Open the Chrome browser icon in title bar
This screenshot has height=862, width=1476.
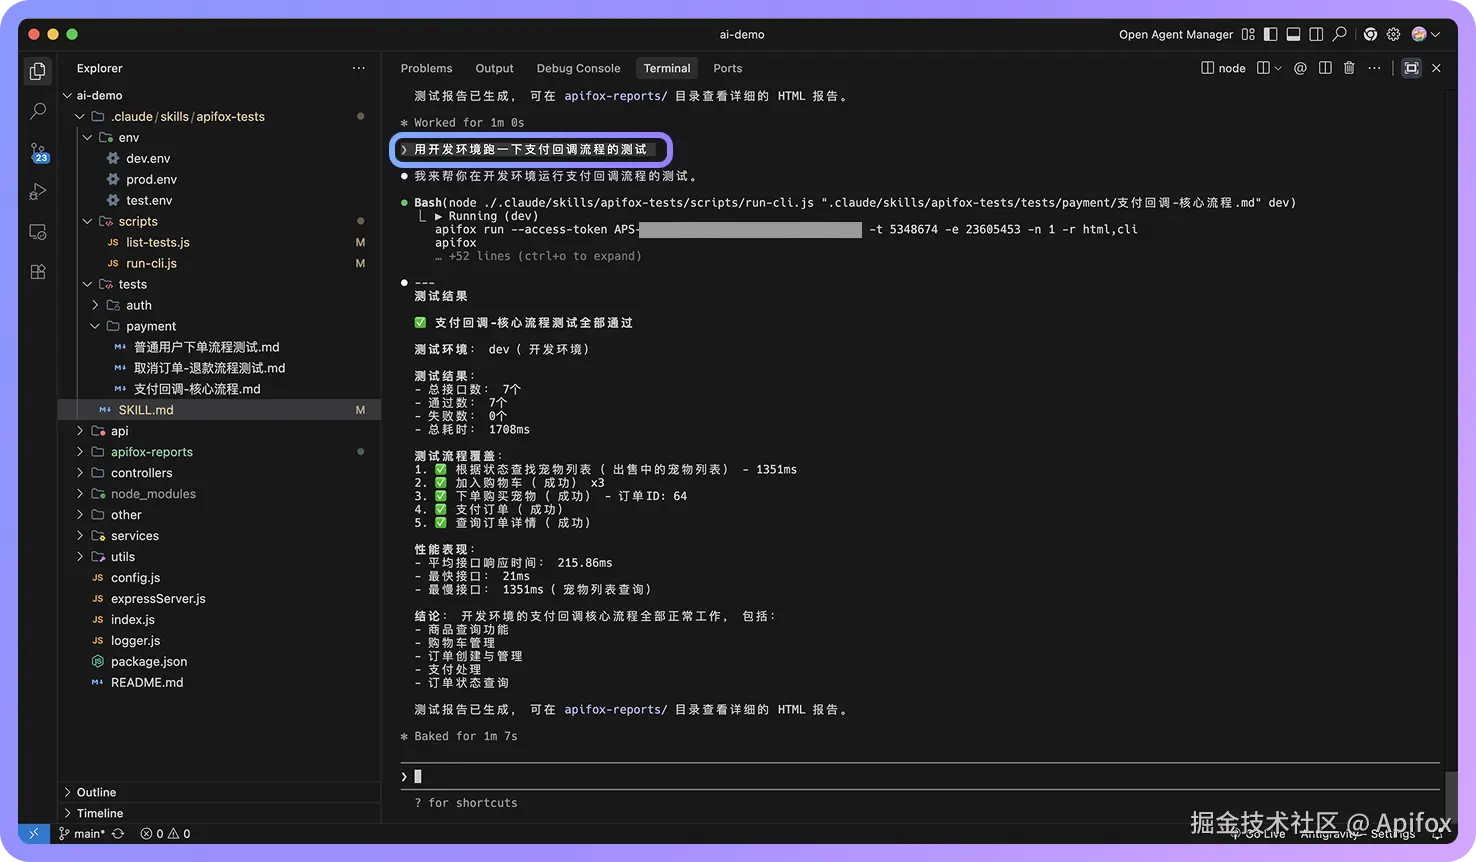pyautogui.click(x=1370, y=34)
